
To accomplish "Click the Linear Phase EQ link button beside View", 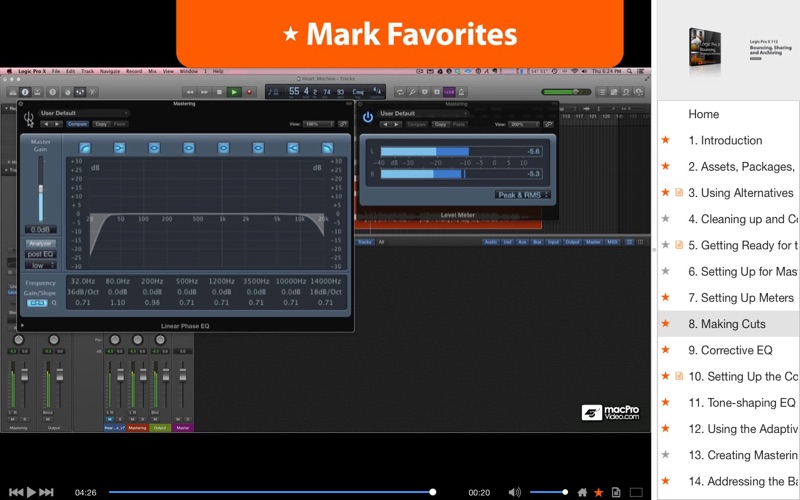I will tap(343, 124).
